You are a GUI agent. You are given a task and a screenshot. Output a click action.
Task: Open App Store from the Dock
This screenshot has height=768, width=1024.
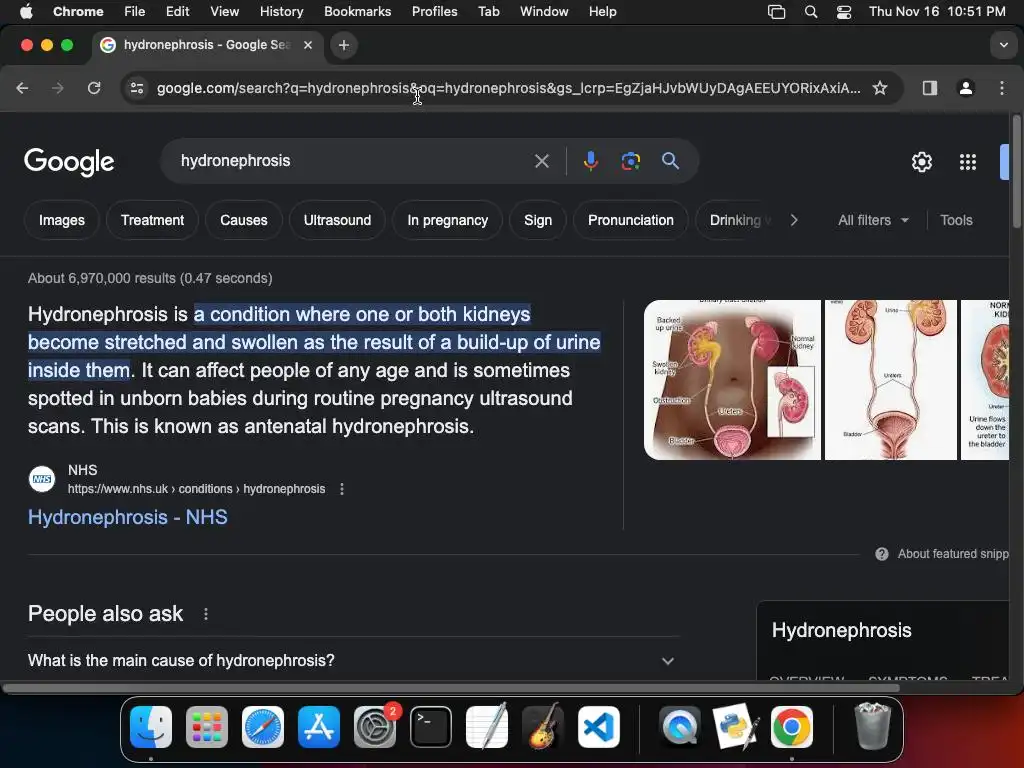tap(319, 727)
